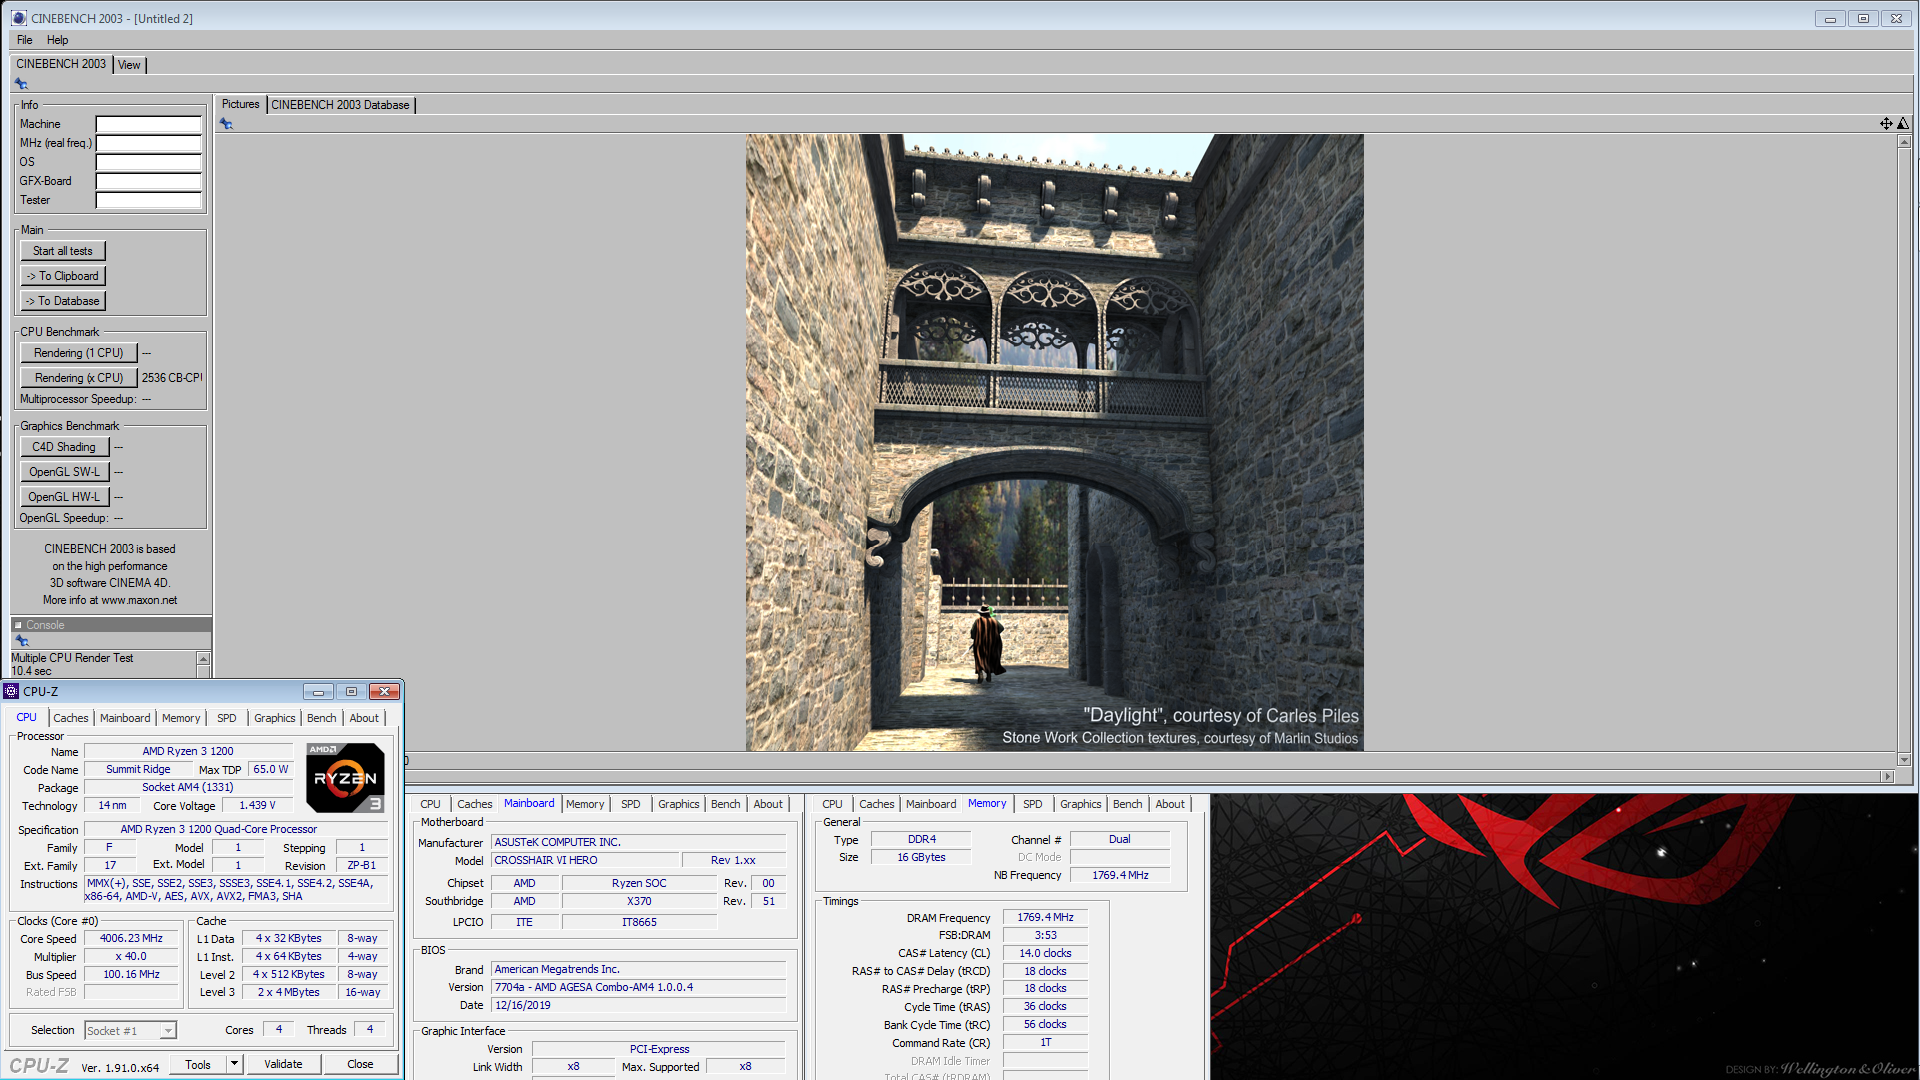Screen dimensions: 1920x1080
Task: Maximize the CINEBENCH 2003 window
Action: tap(1863, 19)
